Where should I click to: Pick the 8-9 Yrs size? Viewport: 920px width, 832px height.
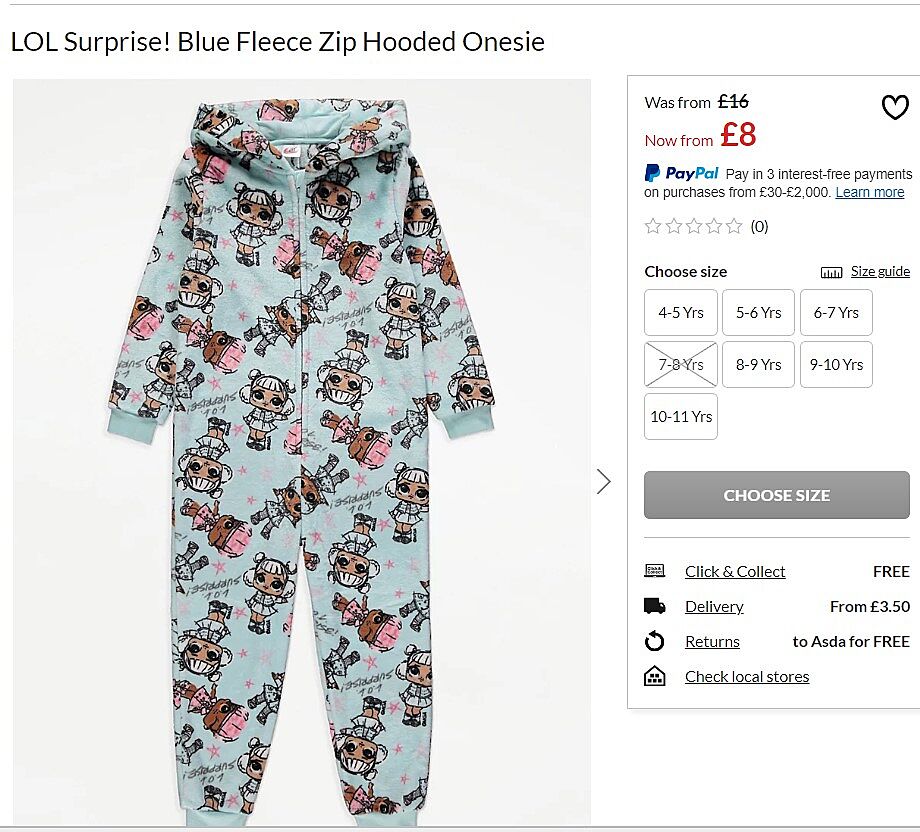(x=758, y=364)
